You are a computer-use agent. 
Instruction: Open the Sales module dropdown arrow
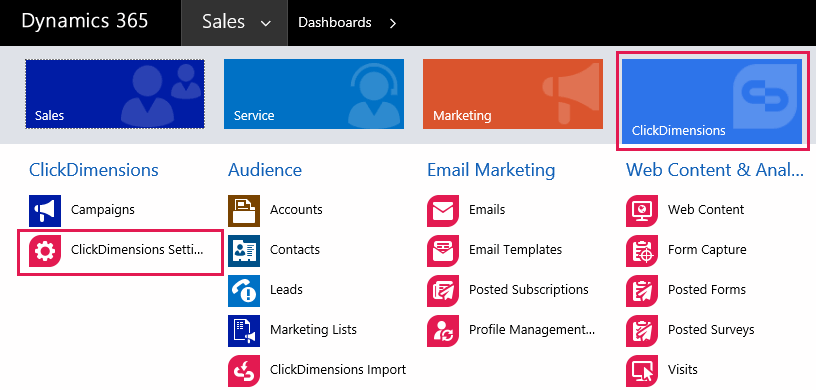(266, 24)
